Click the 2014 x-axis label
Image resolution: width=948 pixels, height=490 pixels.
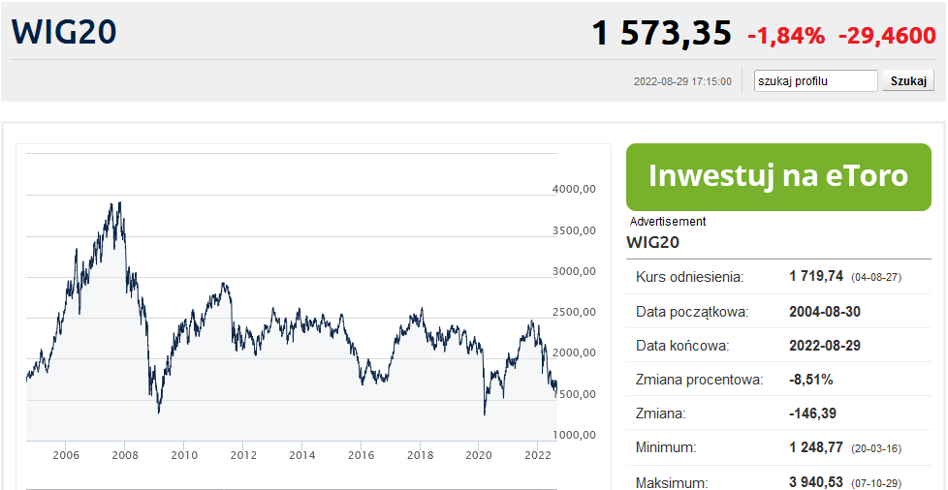tap(302, 455)
